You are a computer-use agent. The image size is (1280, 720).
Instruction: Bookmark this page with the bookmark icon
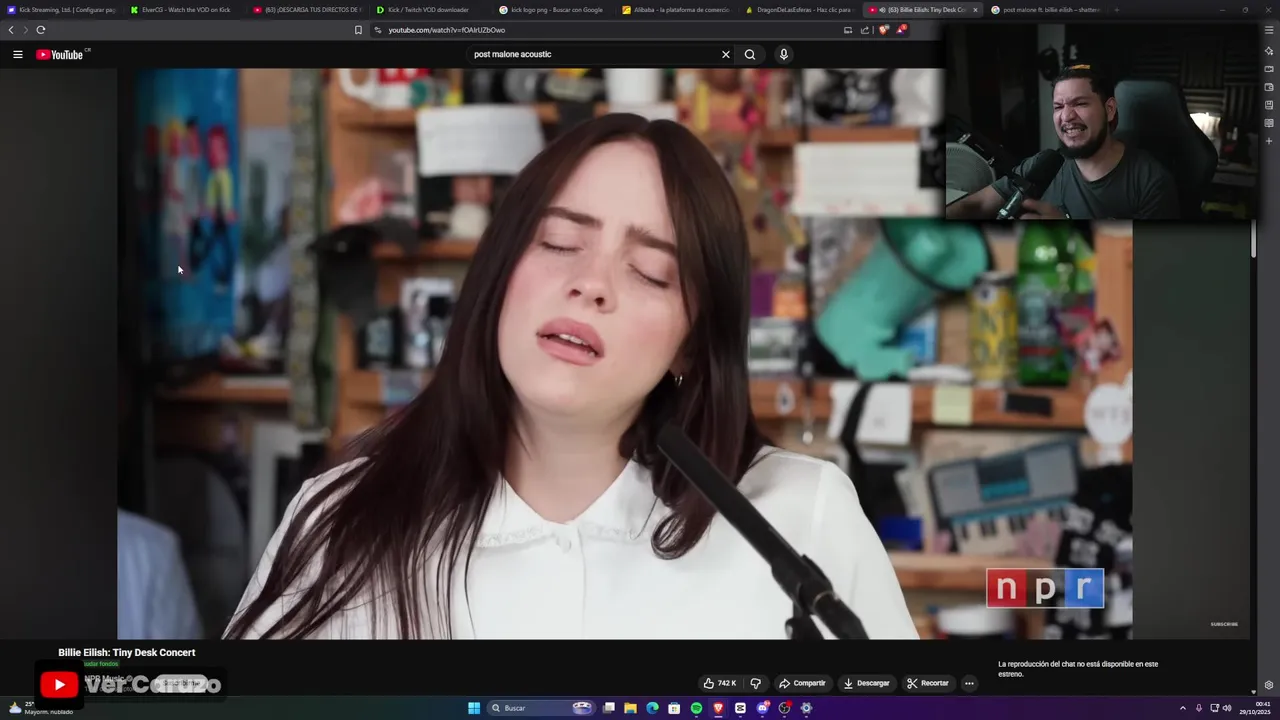coord(358,30)
